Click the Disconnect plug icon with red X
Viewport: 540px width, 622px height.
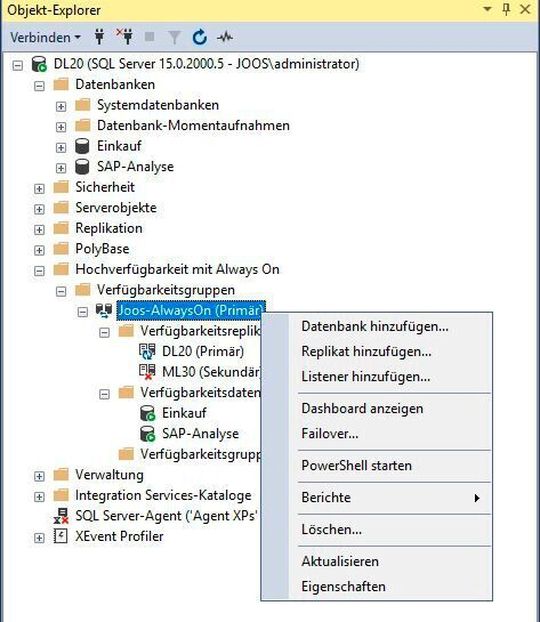pos(125,37)
